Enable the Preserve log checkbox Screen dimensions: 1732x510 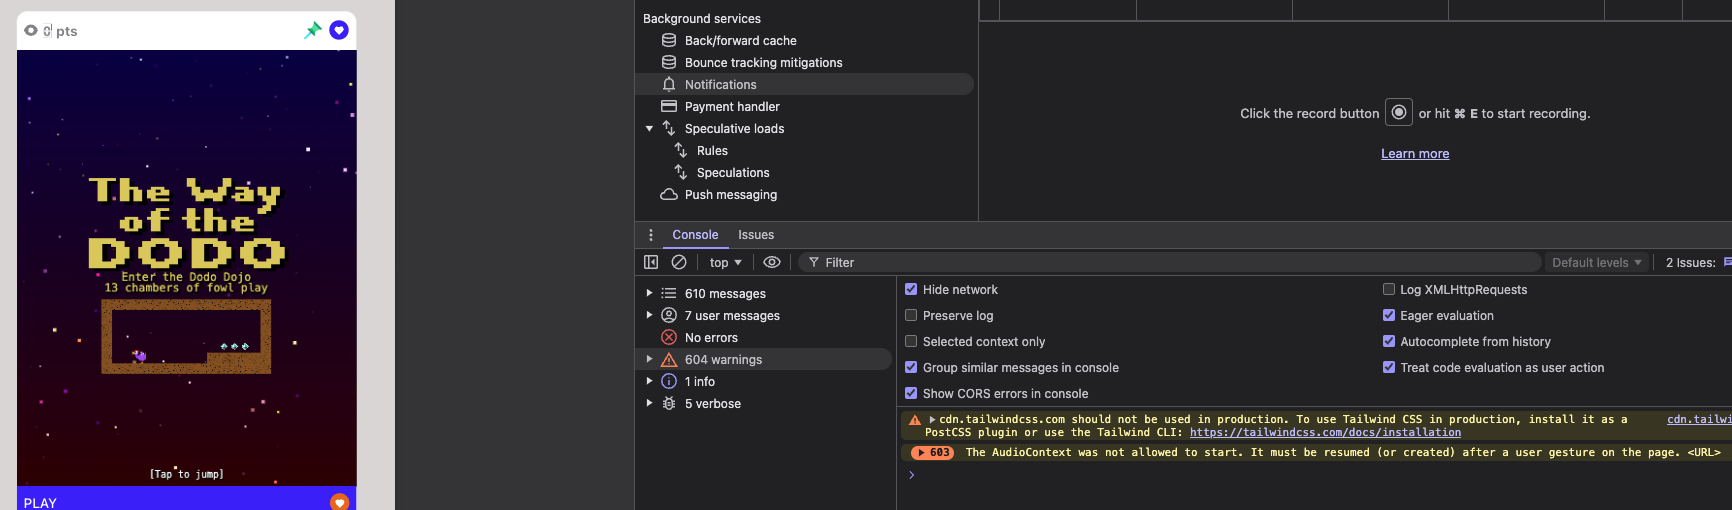pos(911,315)
